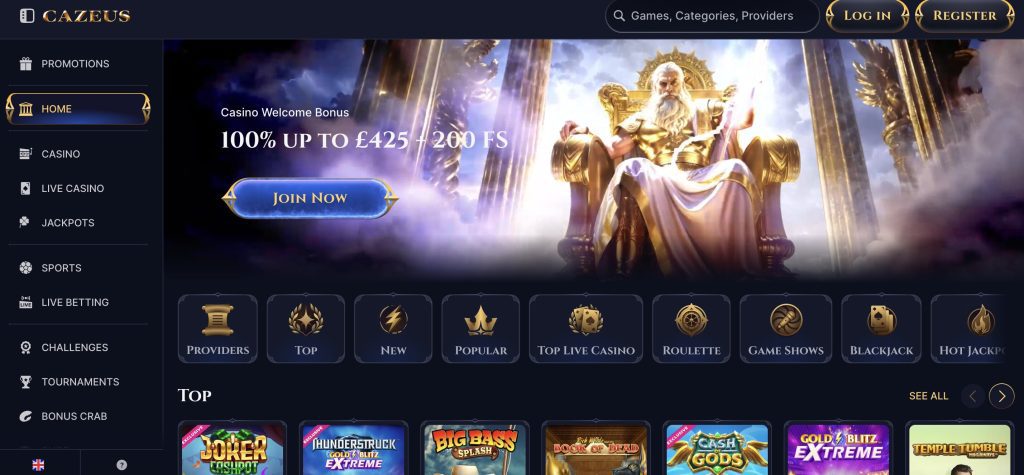Select the Casino slot machine icon
Image resolution: width=1024 pixels, height=475 pixels.
coord(25,154)
